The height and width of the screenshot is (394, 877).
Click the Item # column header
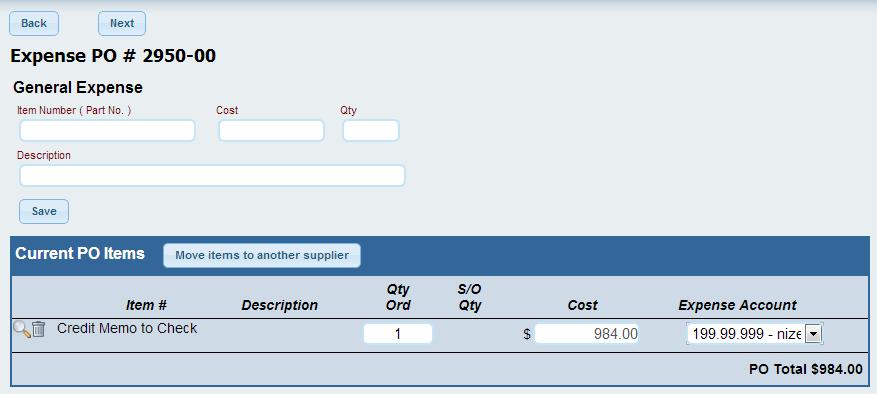[x=147, y=306]
